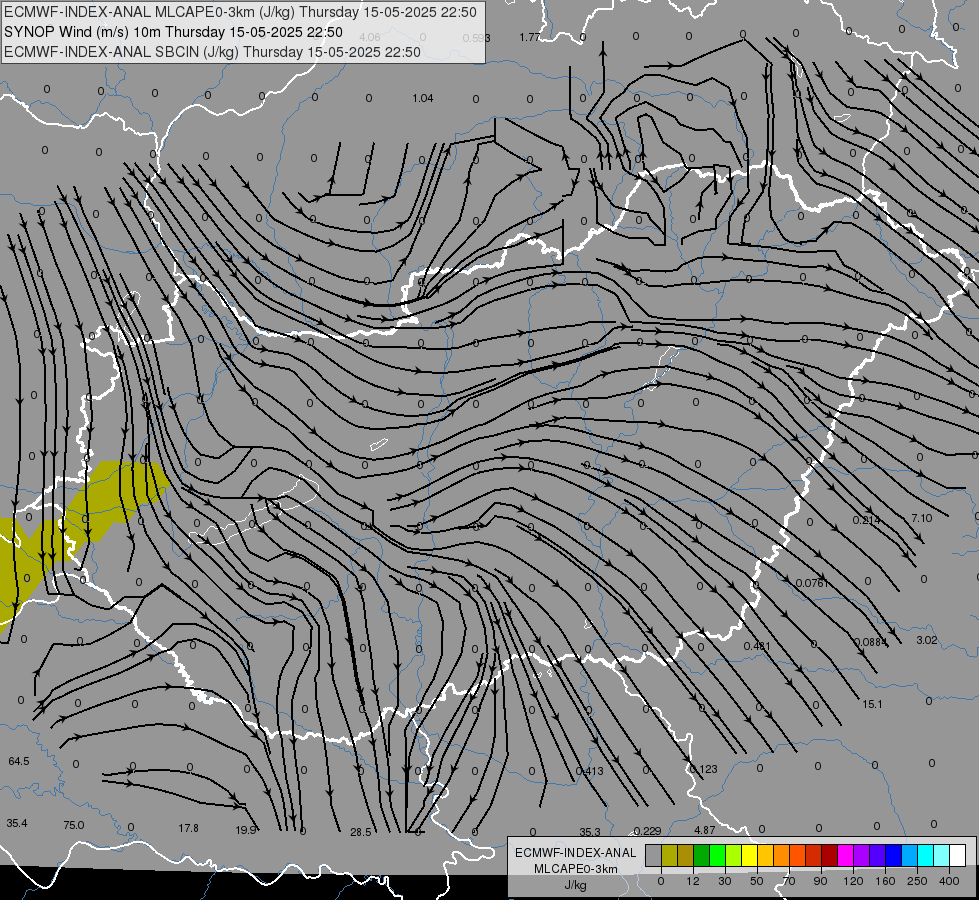Select the legend tick label 30
Image resolution: width=979 pixels, height=900 pixels.
coord(725,881)
